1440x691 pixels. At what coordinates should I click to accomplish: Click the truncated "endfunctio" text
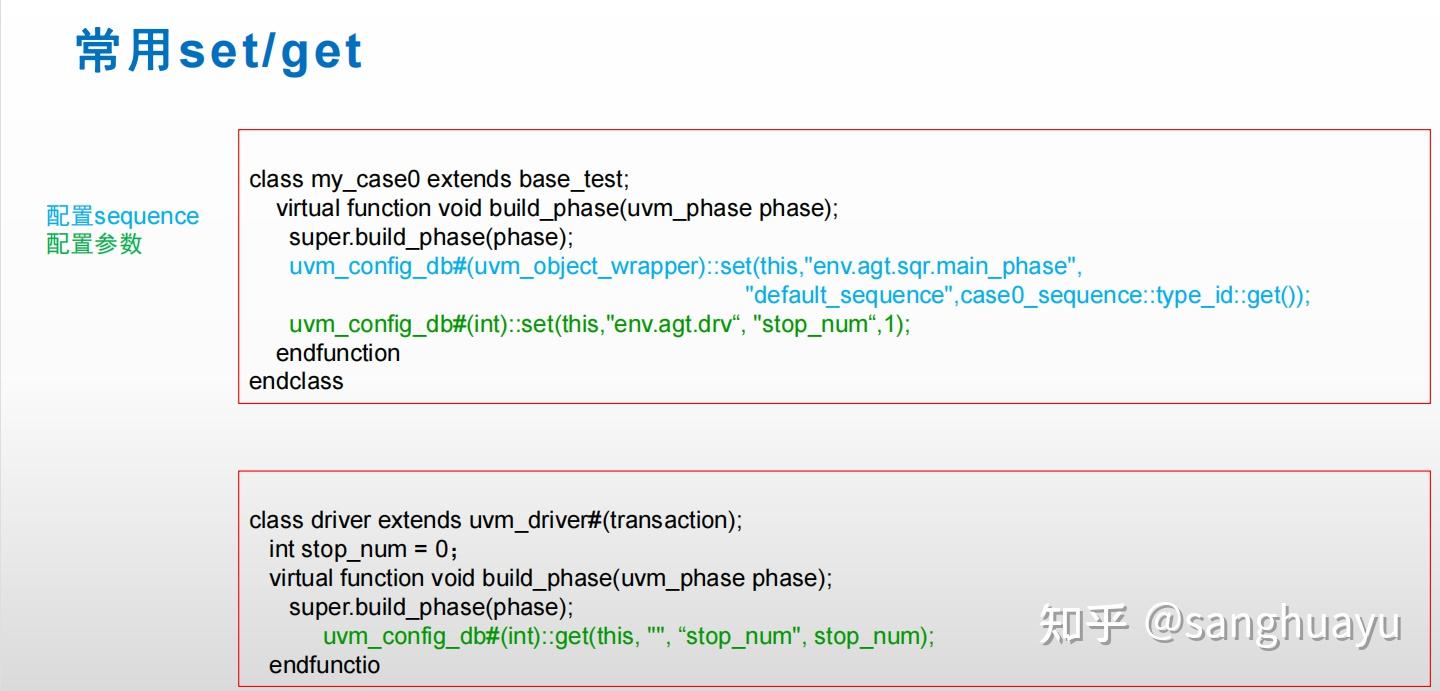click(325, 665)
